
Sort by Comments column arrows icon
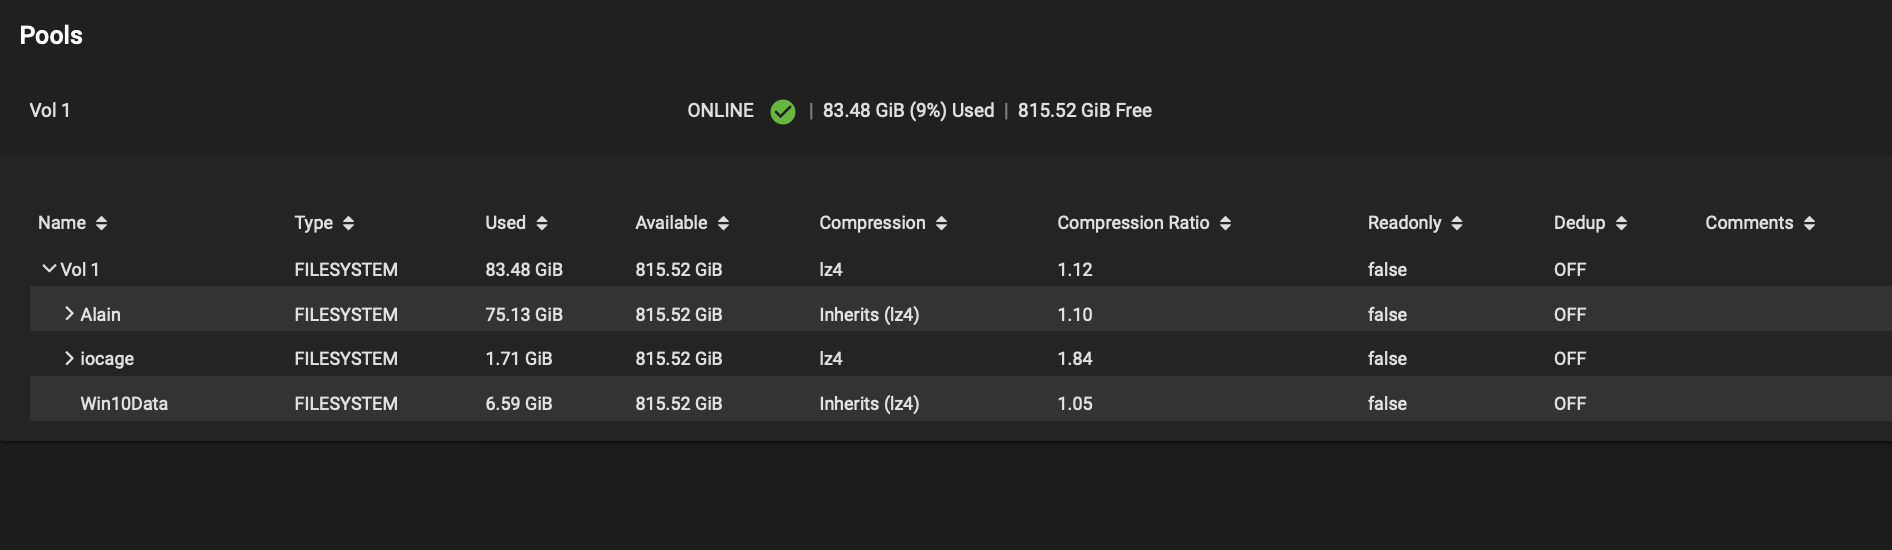(x=1809, y=224)
